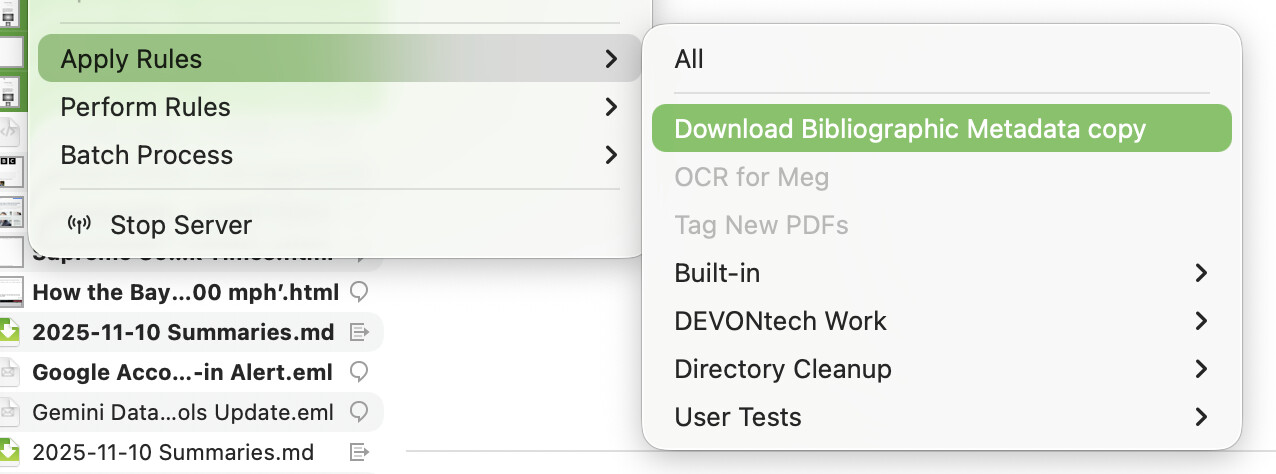The width and height of the screenshot is (1276, 474).
Task: Expand the Built-in submenu arrow
Action: point(1201,273)
